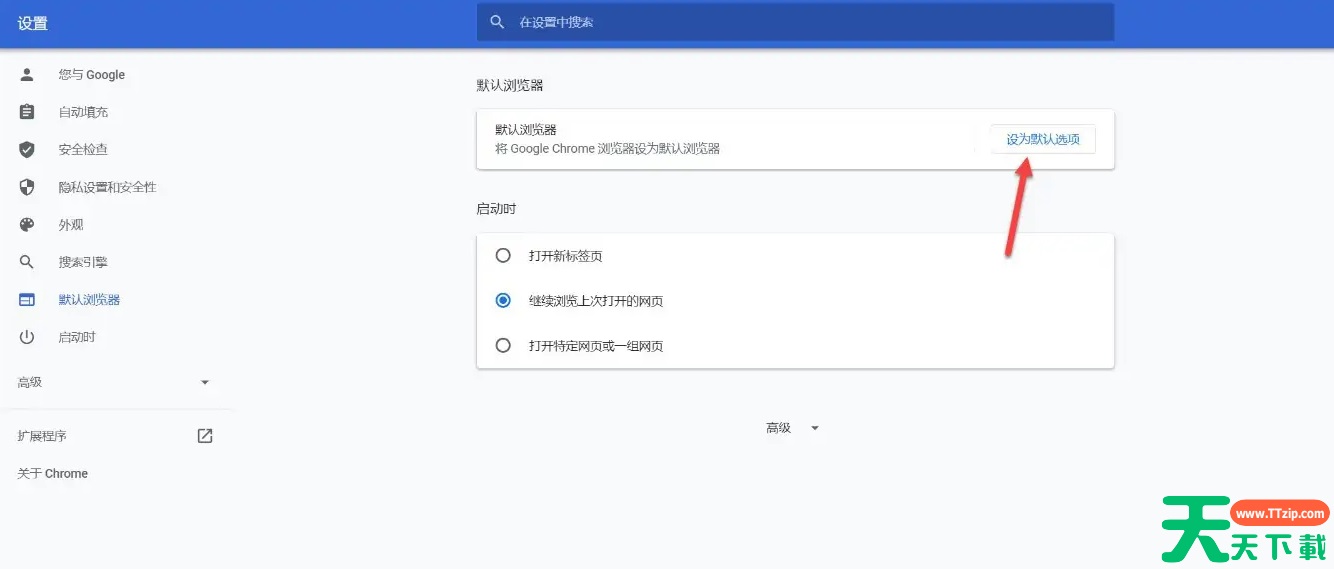
Task: Select 继续浏览上次打开的网页 radio option
Action: [504, 301]
